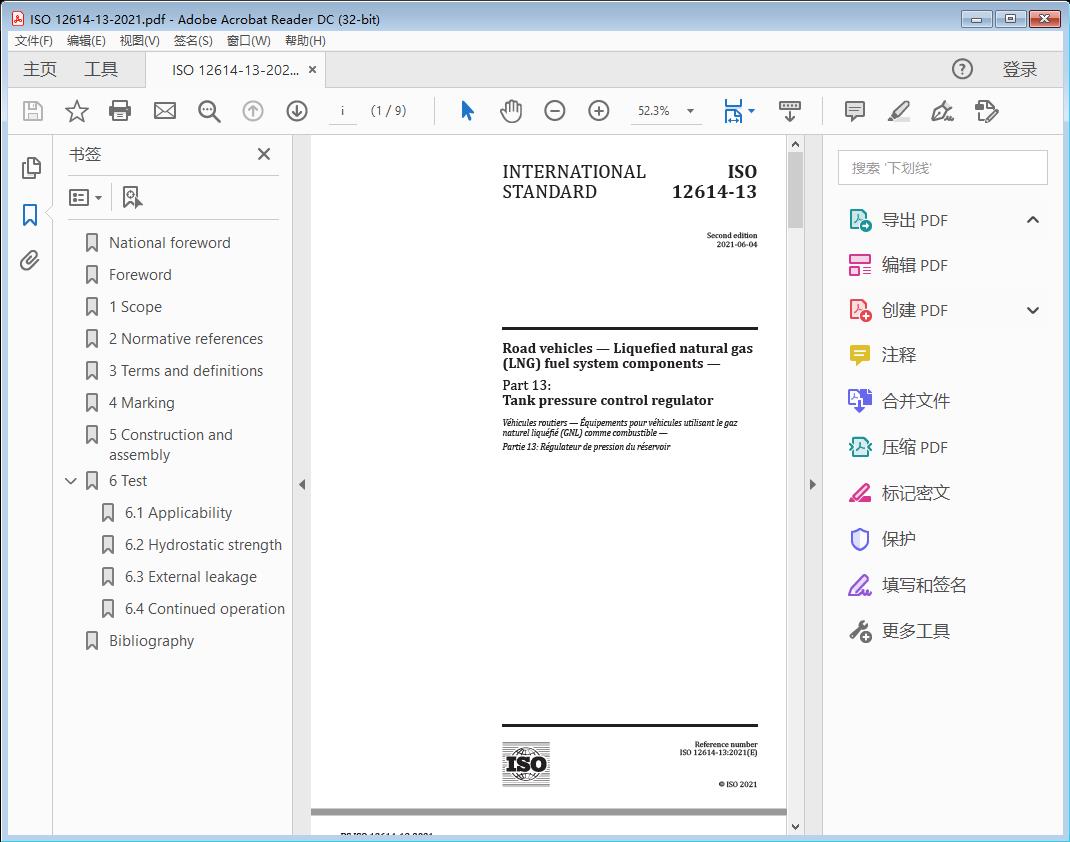Screen dimensions: 1070x842
Task: Open the attachments paperclip panel
Action: (x=29, y=261)
